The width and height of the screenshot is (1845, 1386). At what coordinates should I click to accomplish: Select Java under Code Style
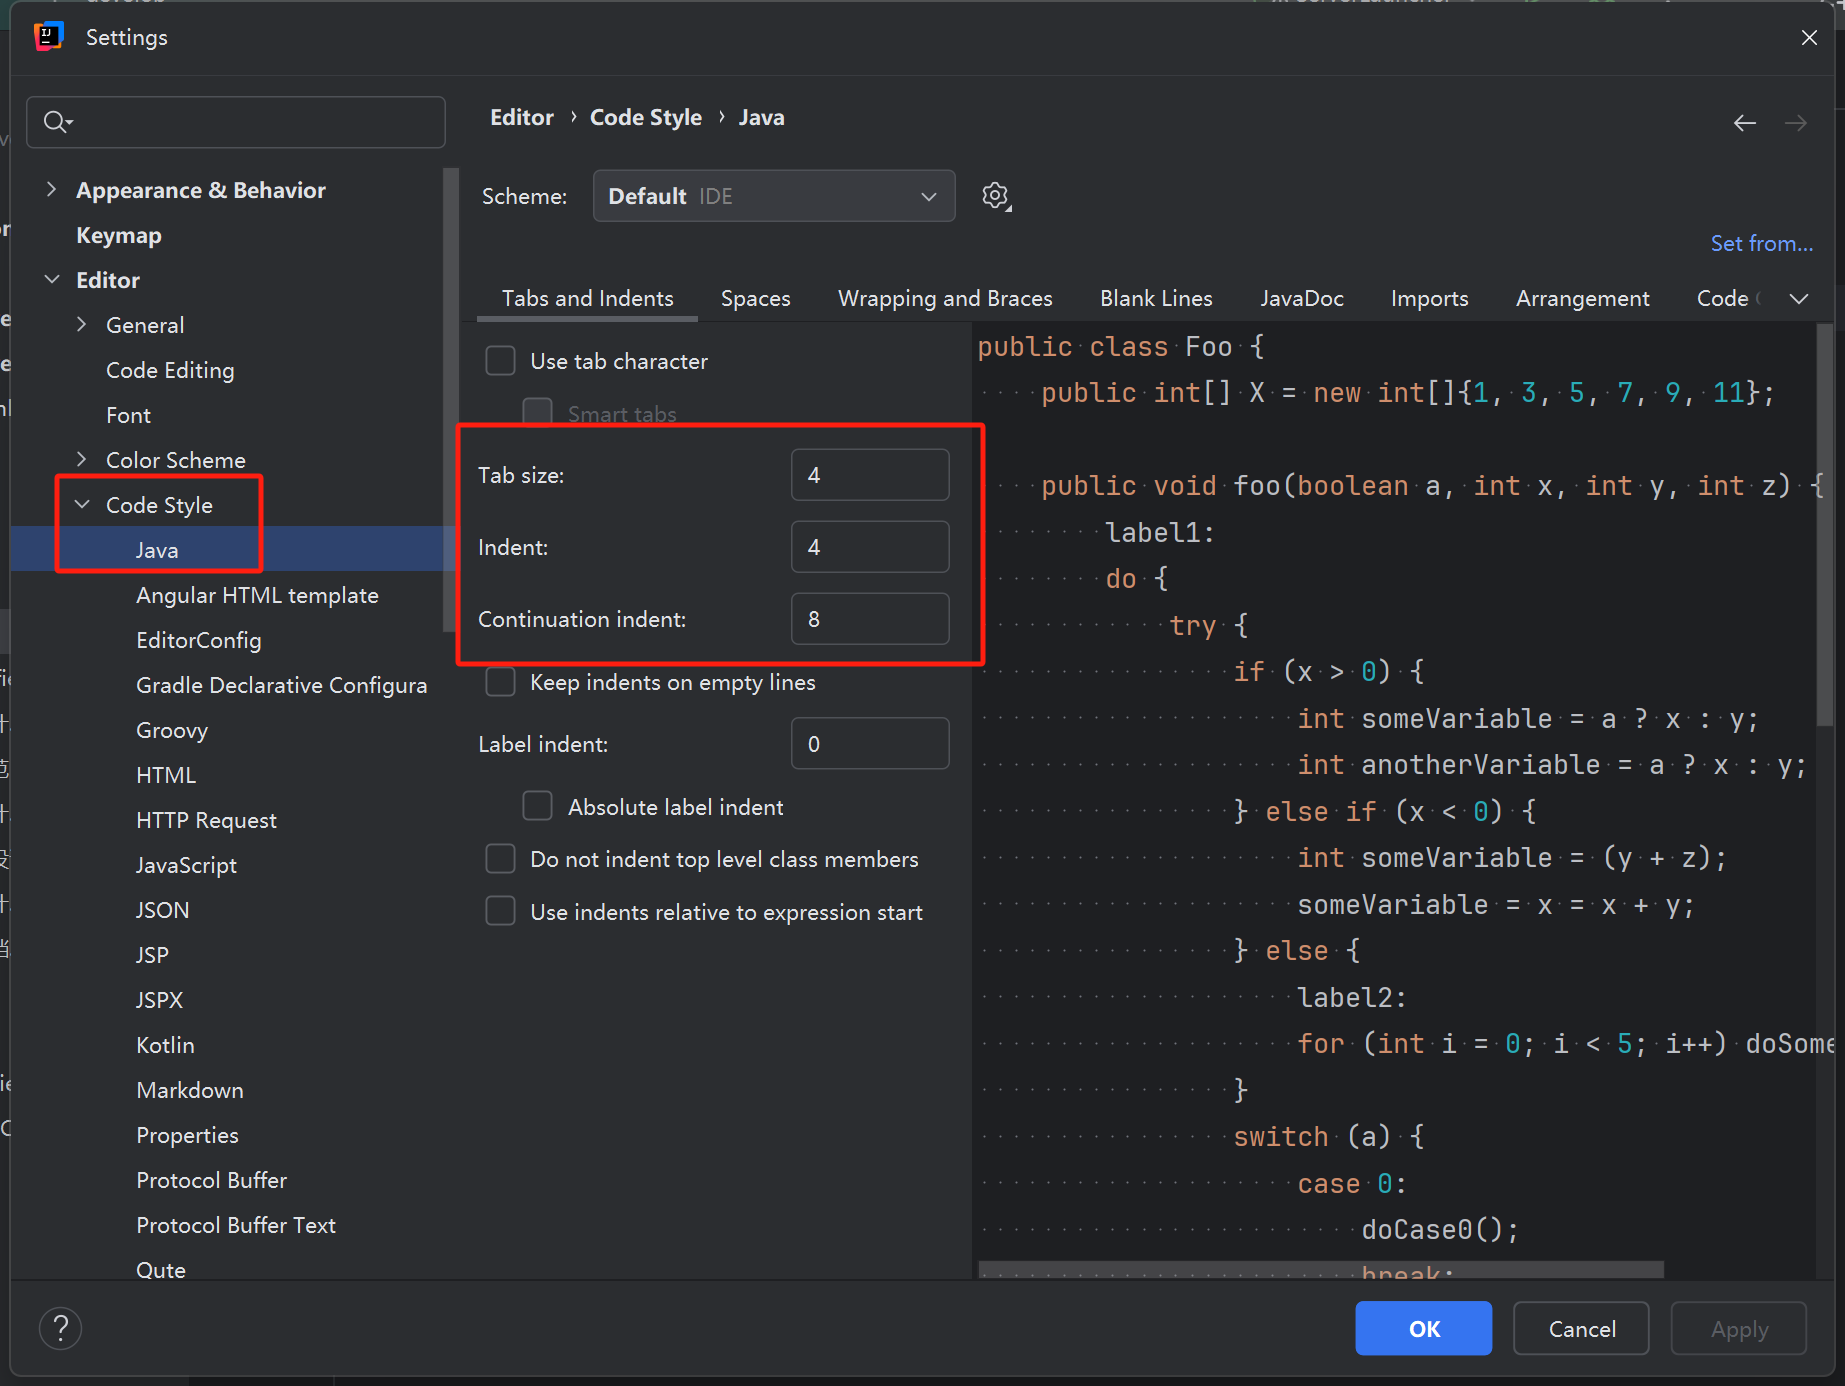point(157,549)
